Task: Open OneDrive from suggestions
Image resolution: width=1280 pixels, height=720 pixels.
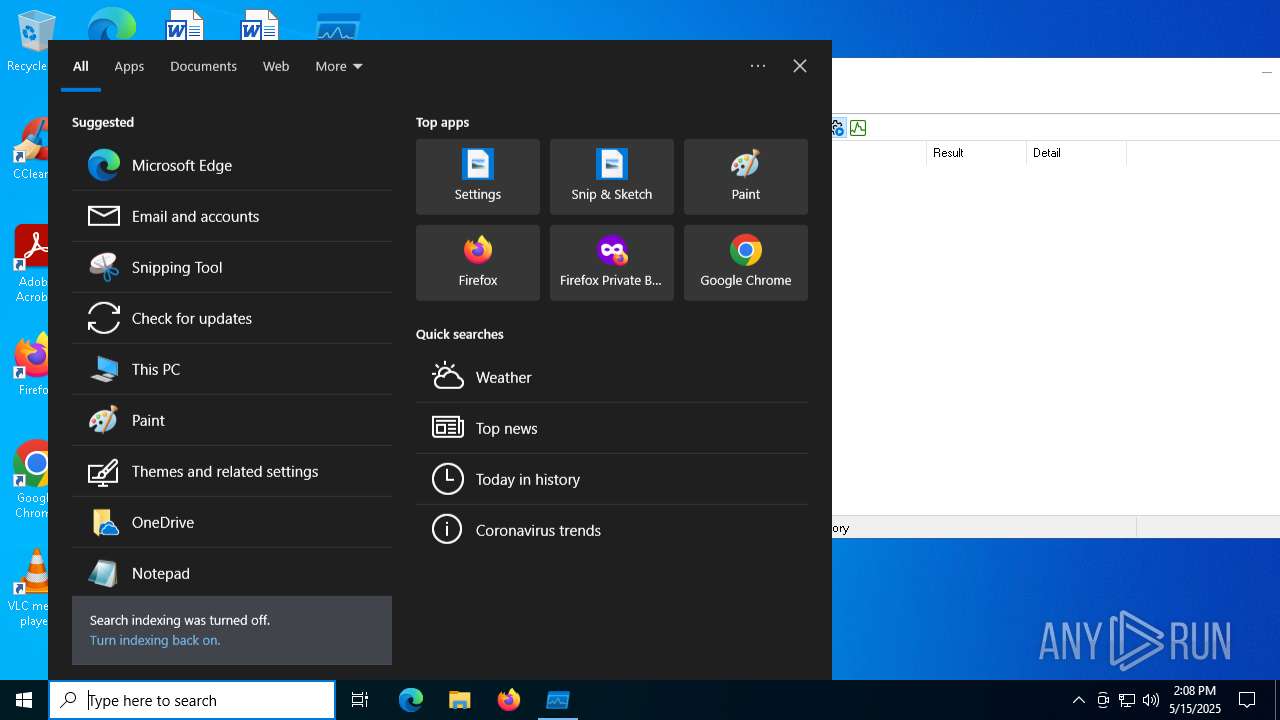Action: coord(232,522)
